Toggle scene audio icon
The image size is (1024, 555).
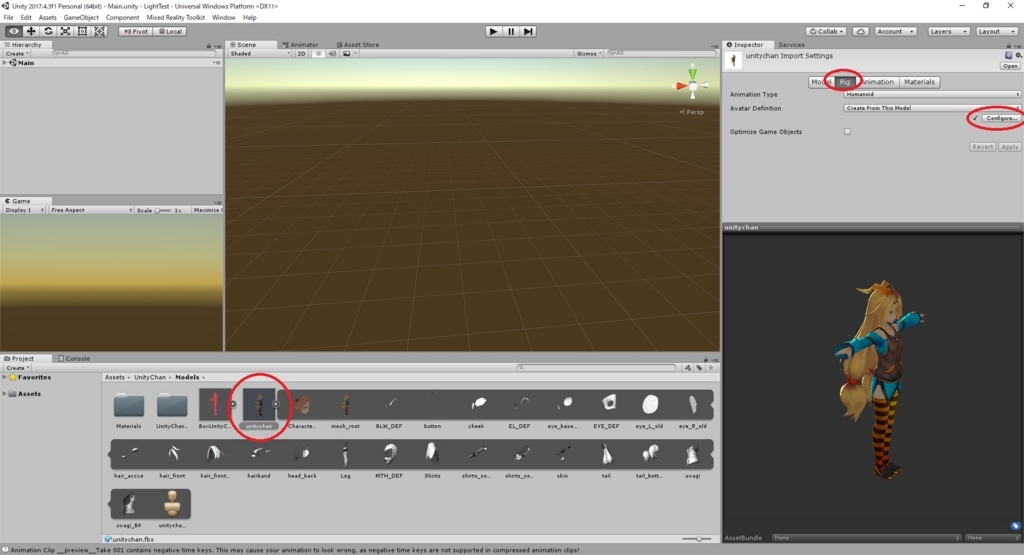(332, 54)
